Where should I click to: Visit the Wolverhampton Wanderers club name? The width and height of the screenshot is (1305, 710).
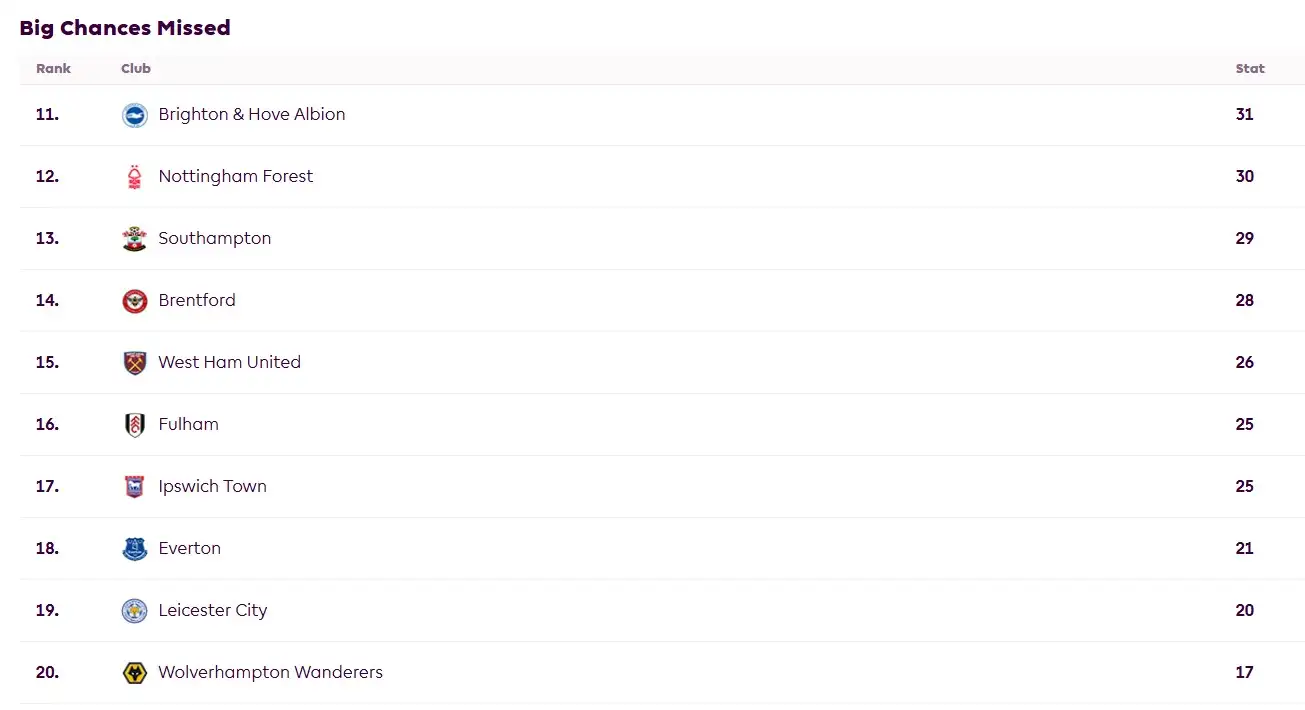[x=270, y=672]
